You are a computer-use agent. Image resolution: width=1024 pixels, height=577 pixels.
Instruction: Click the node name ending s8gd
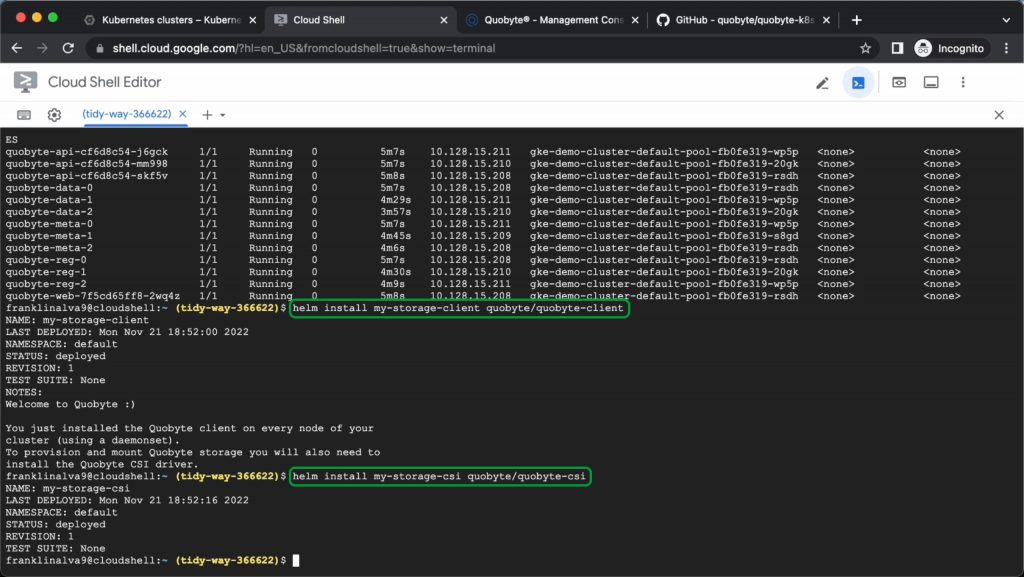click(664, 236)
